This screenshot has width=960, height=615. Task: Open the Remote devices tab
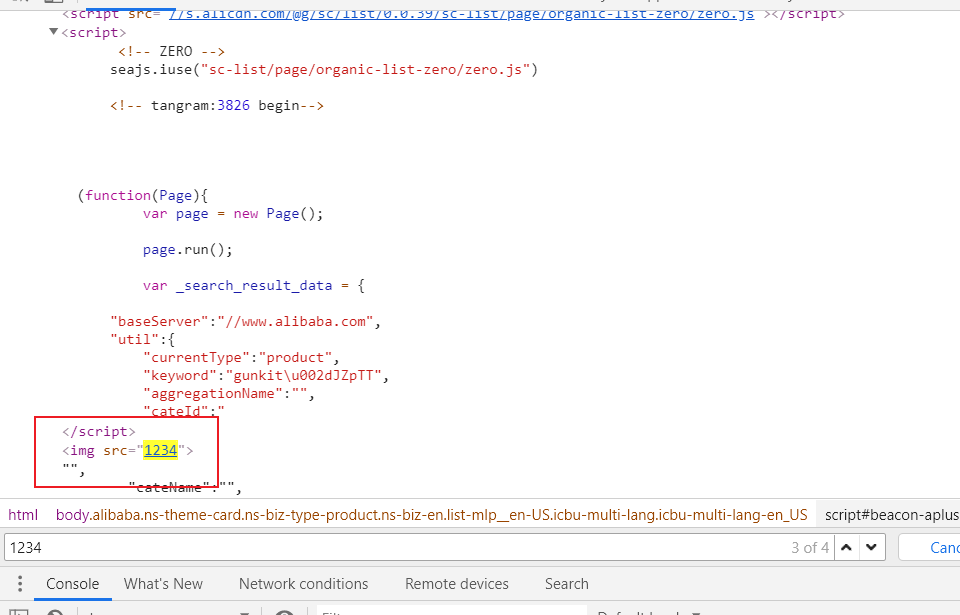[457, 584]
